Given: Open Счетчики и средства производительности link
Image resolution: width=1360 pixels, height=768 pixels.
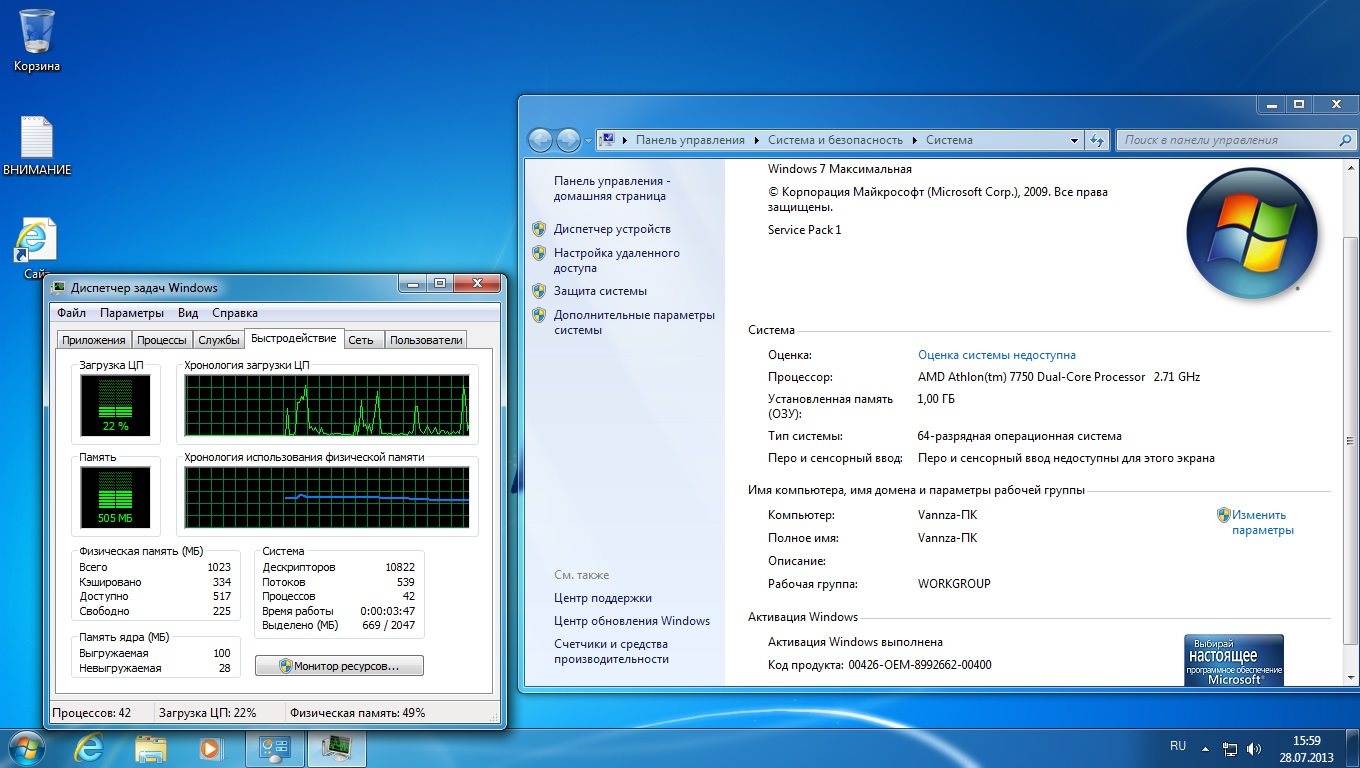Looking at the screenshot, I should pos(611,651).
